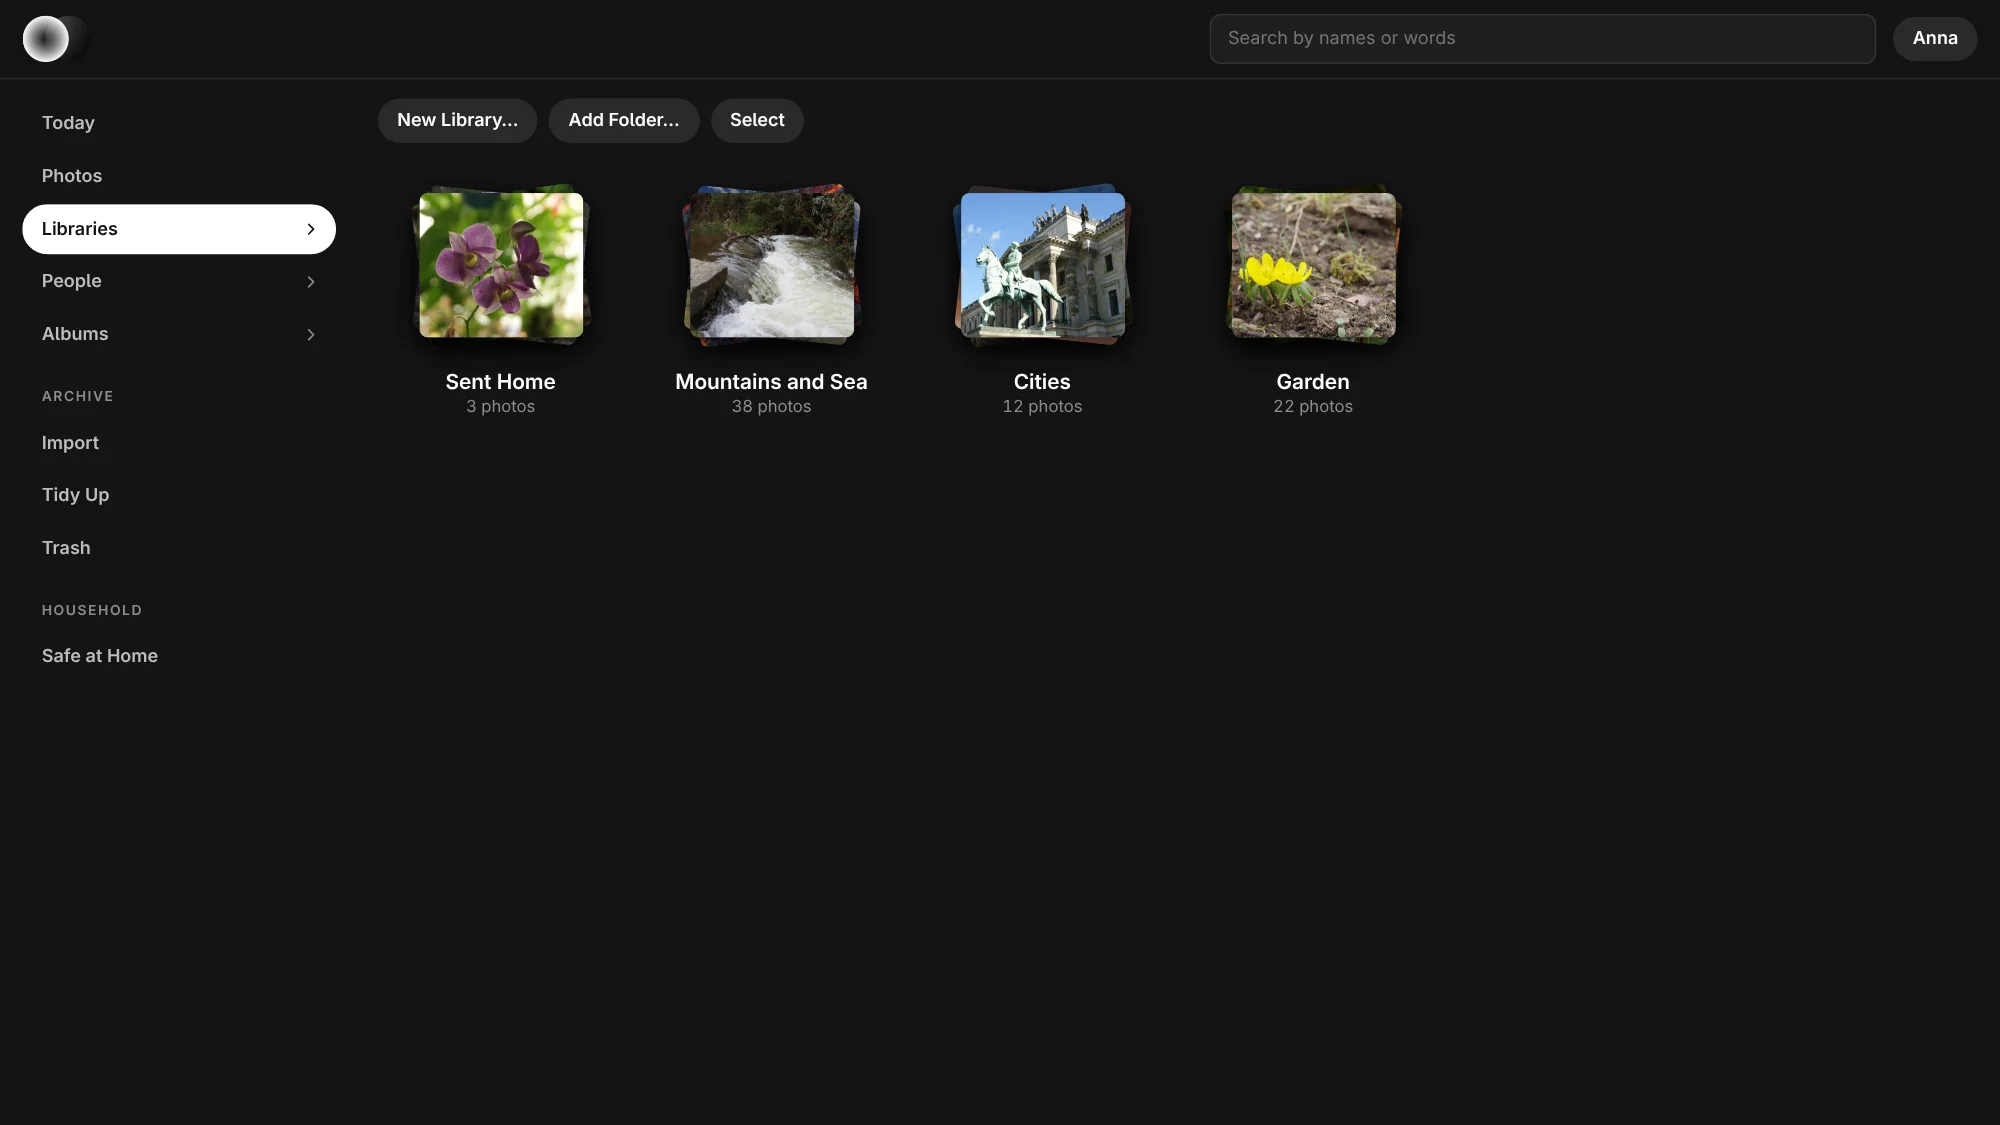Open the Today section

[179, 123]
